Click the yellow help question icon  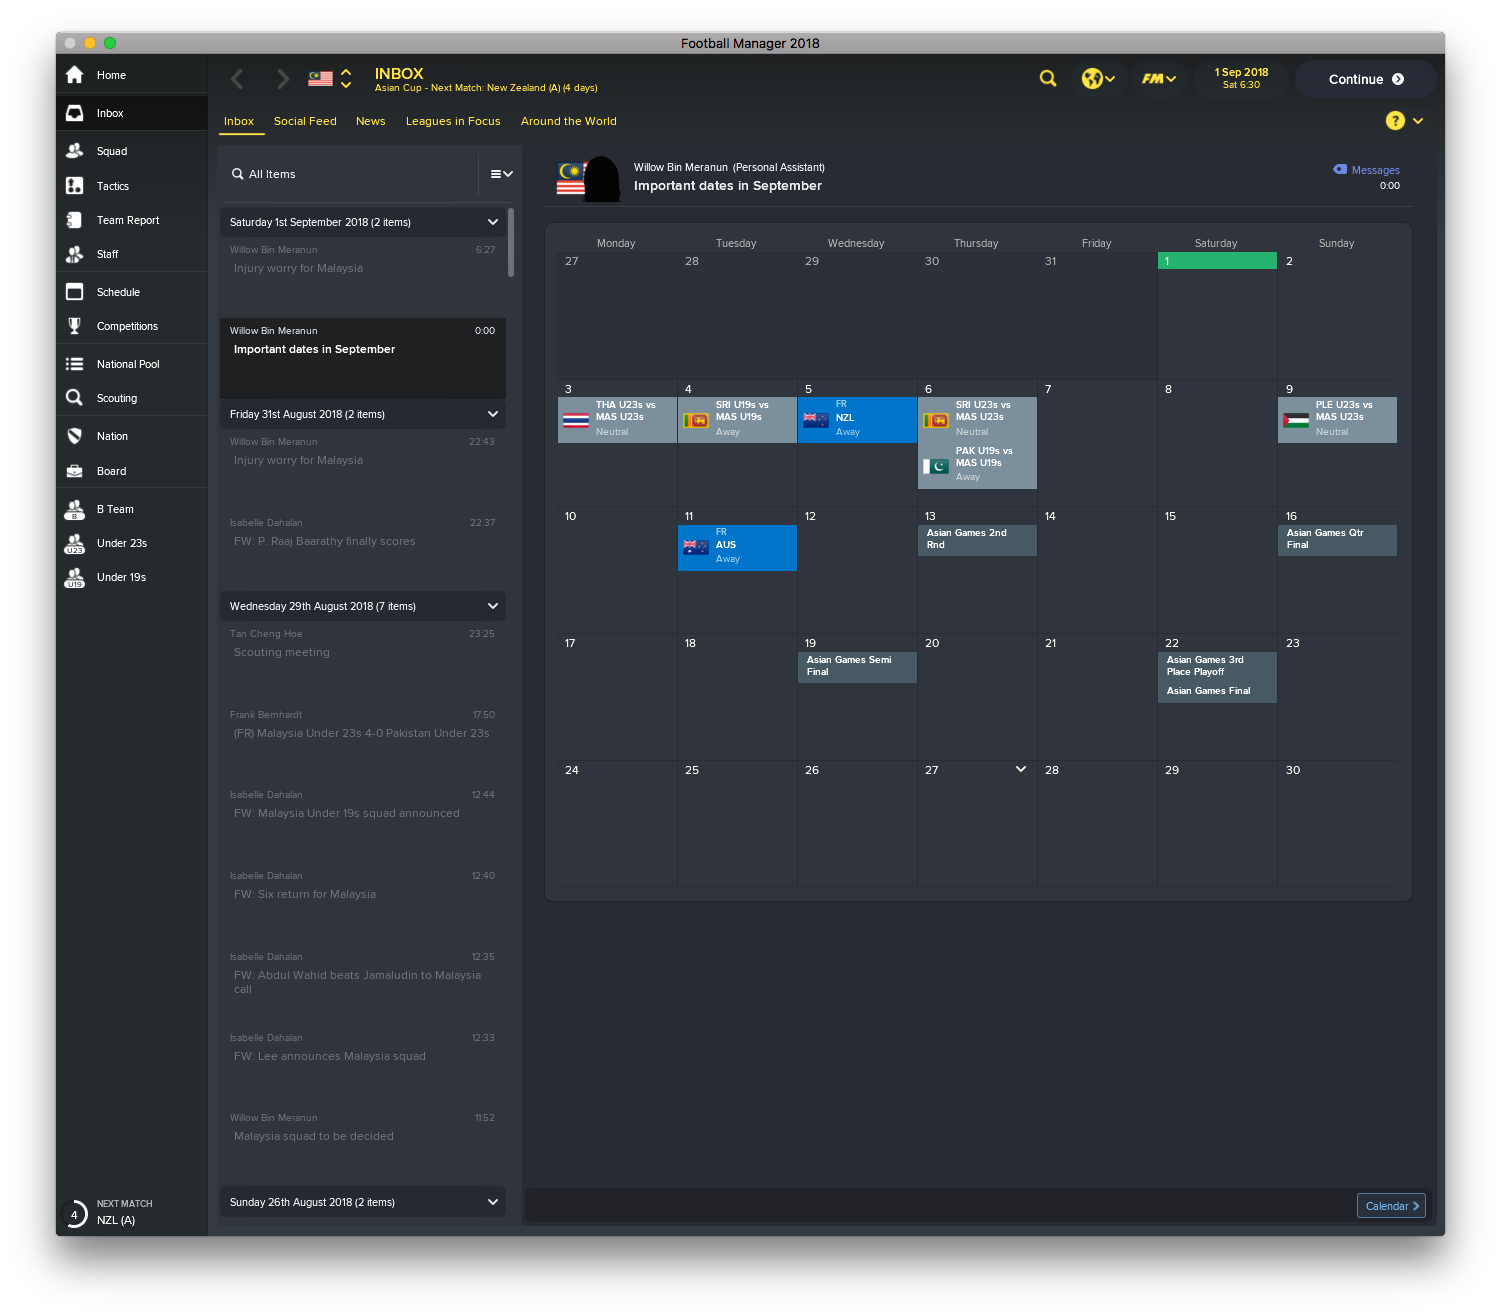coord(1395,121)
